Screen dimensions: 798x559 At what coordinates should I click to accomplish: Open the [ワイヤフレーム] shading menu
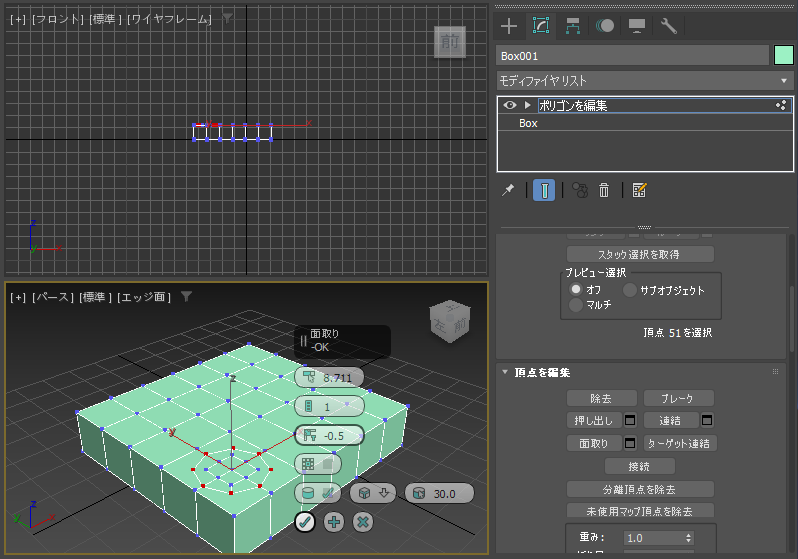coord(169,19)
